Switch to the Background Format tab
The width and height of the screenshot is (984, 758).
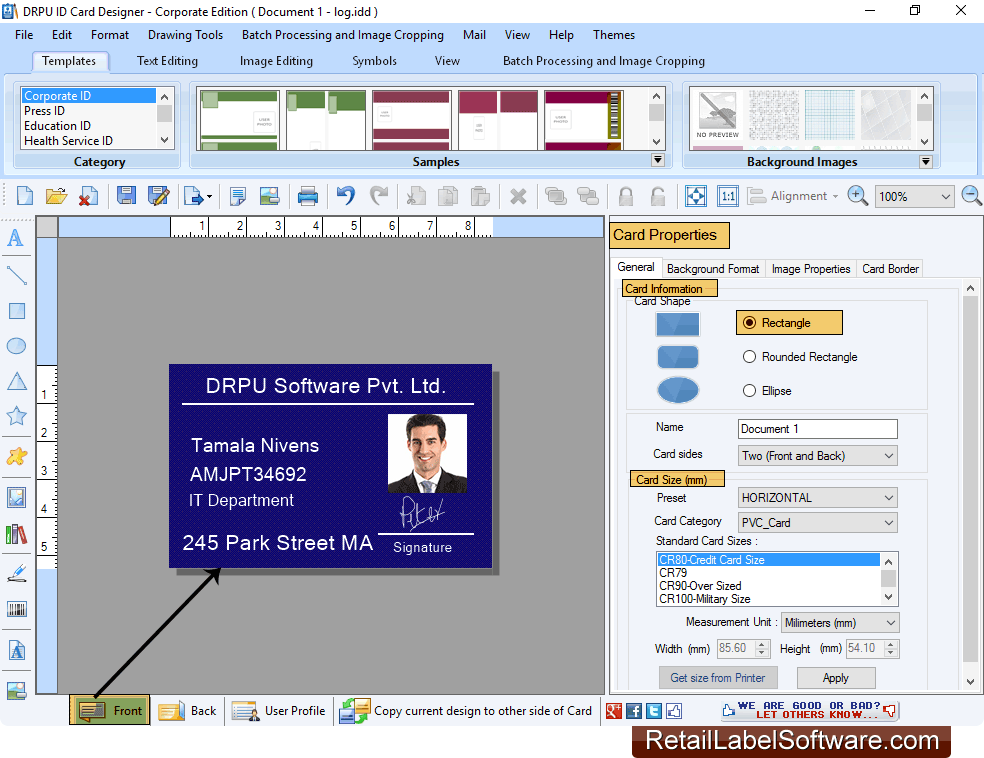(x=712, y=267)
